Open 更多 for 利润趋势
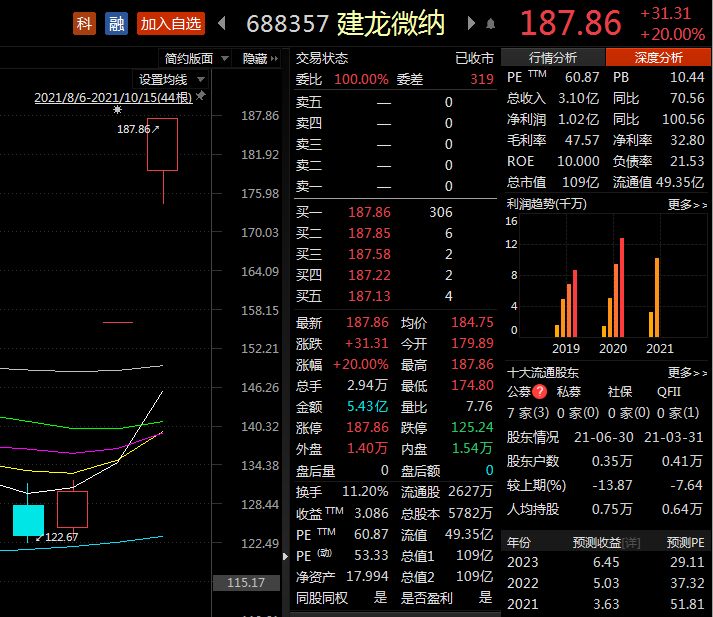 pyautogui.click(x=687, y=205)
